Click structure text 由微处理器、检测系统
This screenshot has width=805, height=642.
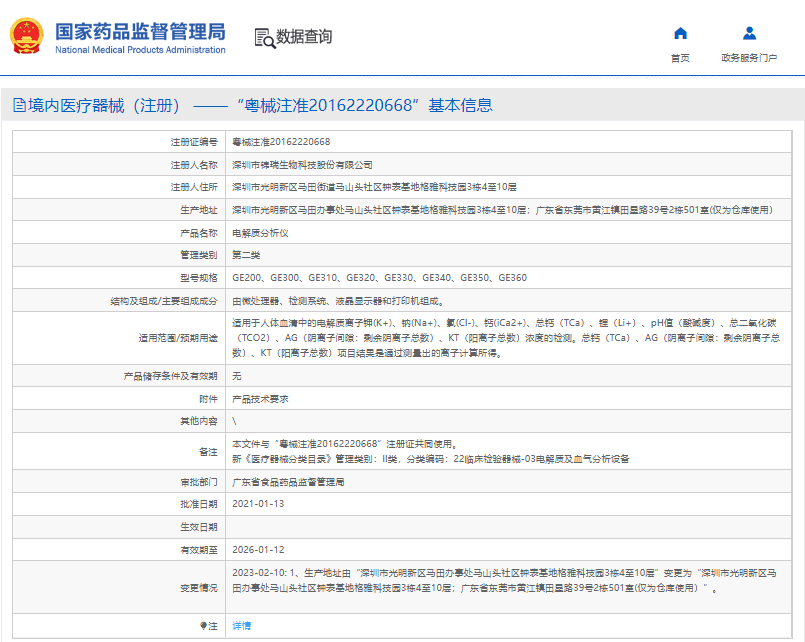[338, 301]
